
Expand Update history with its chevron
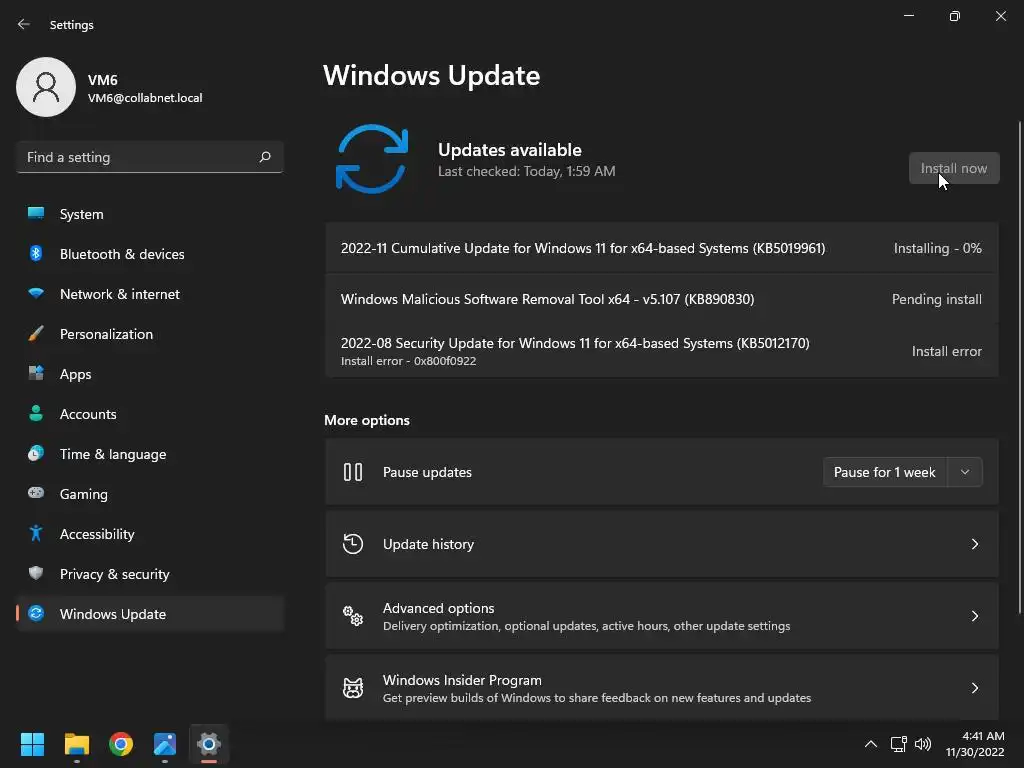[974, 544]
